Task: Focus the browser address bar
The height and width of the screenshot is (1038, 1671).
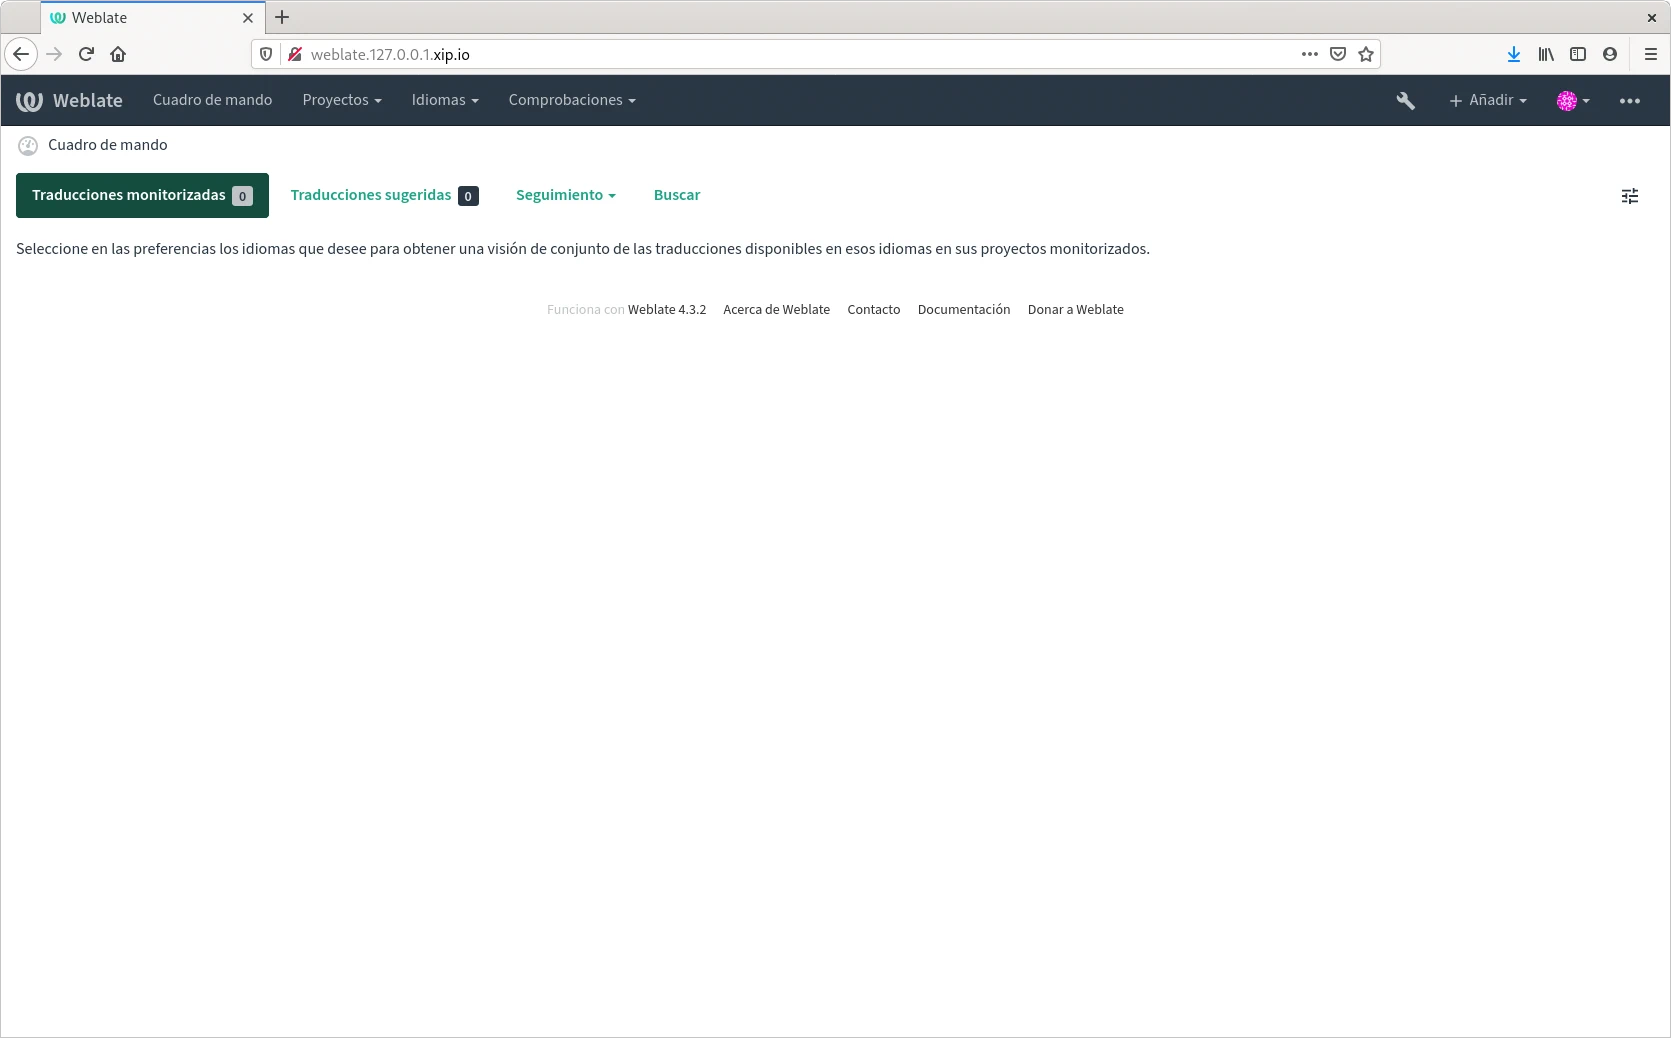Action: click(780, 54)
